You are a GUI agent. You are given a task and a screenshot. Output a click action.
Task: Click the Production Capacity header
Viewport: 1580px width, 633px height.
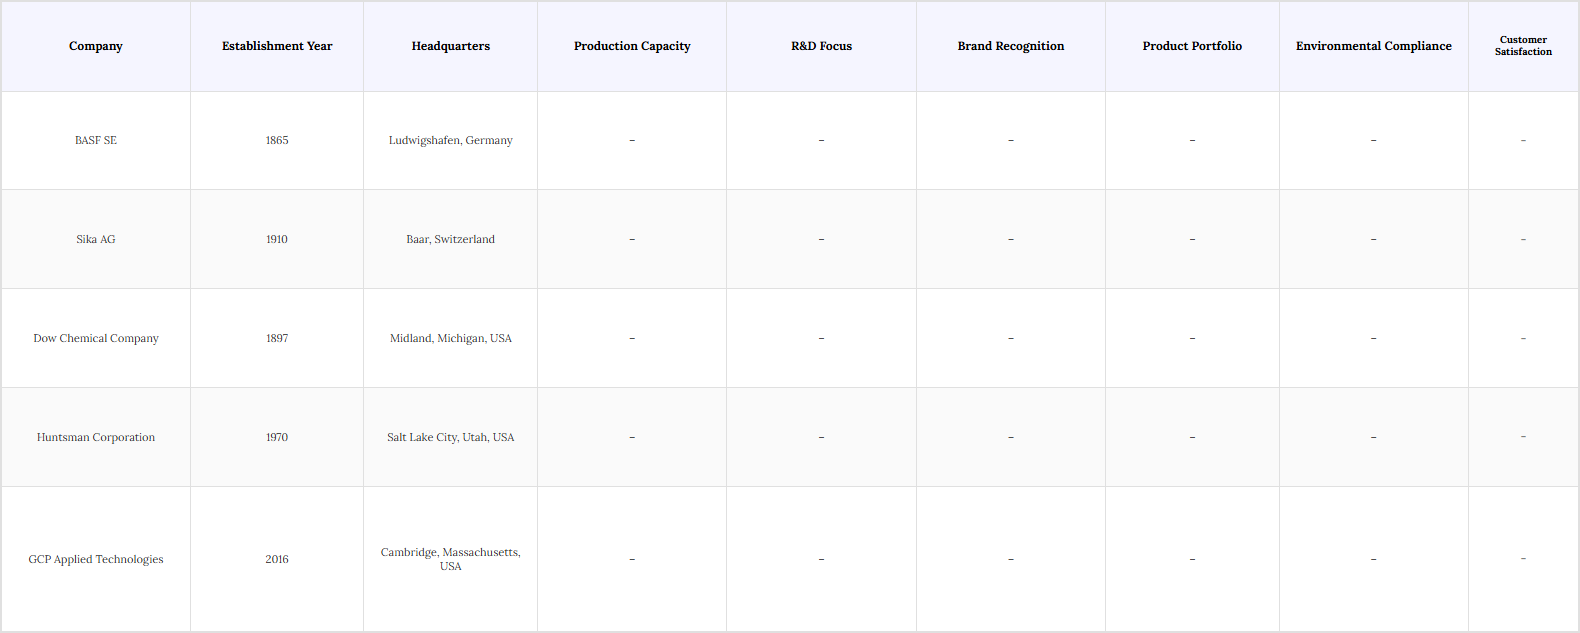[x=632, y=46]
